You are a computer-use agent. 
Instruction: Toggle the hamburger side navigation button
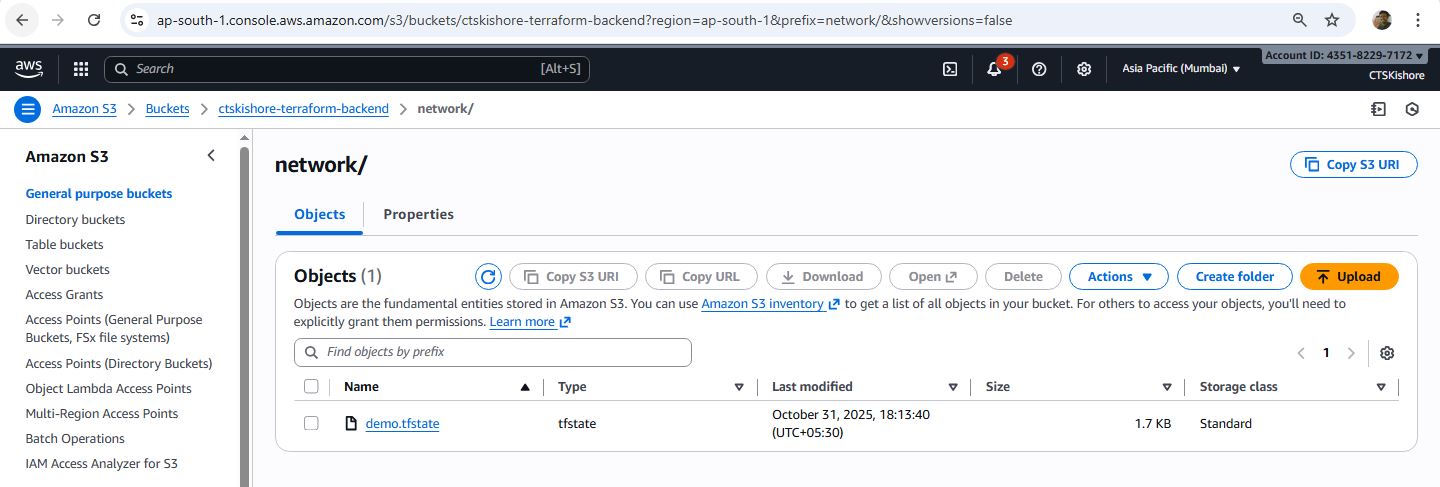point(27,109)
